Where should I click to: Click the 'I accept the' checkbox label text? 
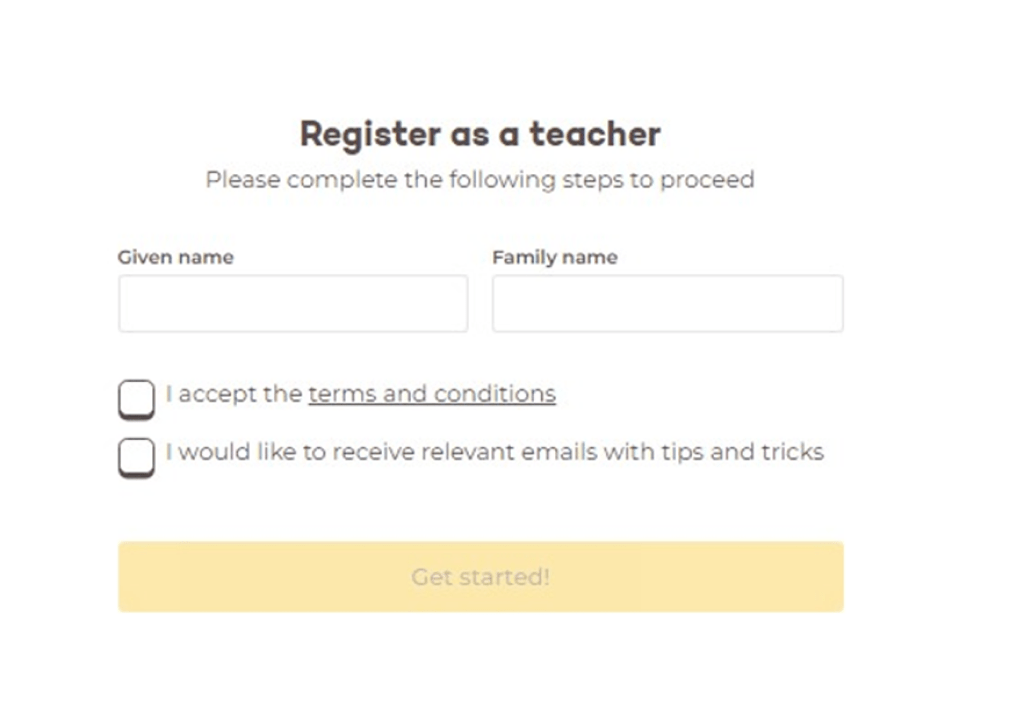point(235,393)
